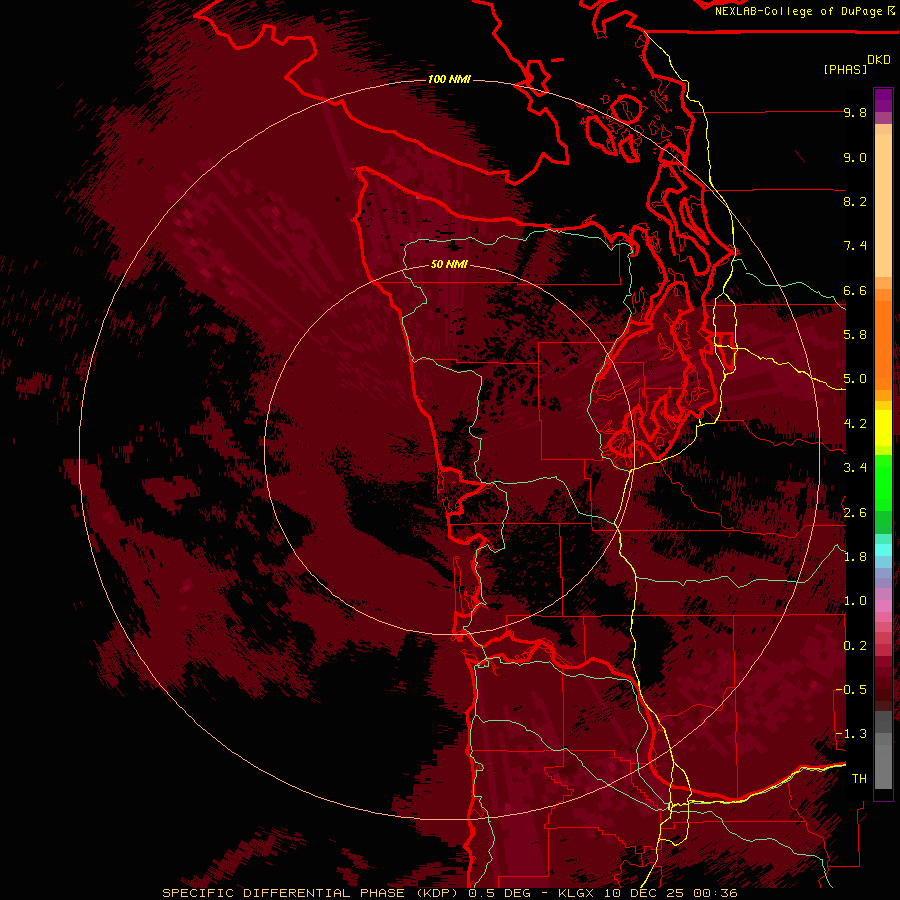Click the 0.2 legend value
900x900 pixels.
(855, 646)
